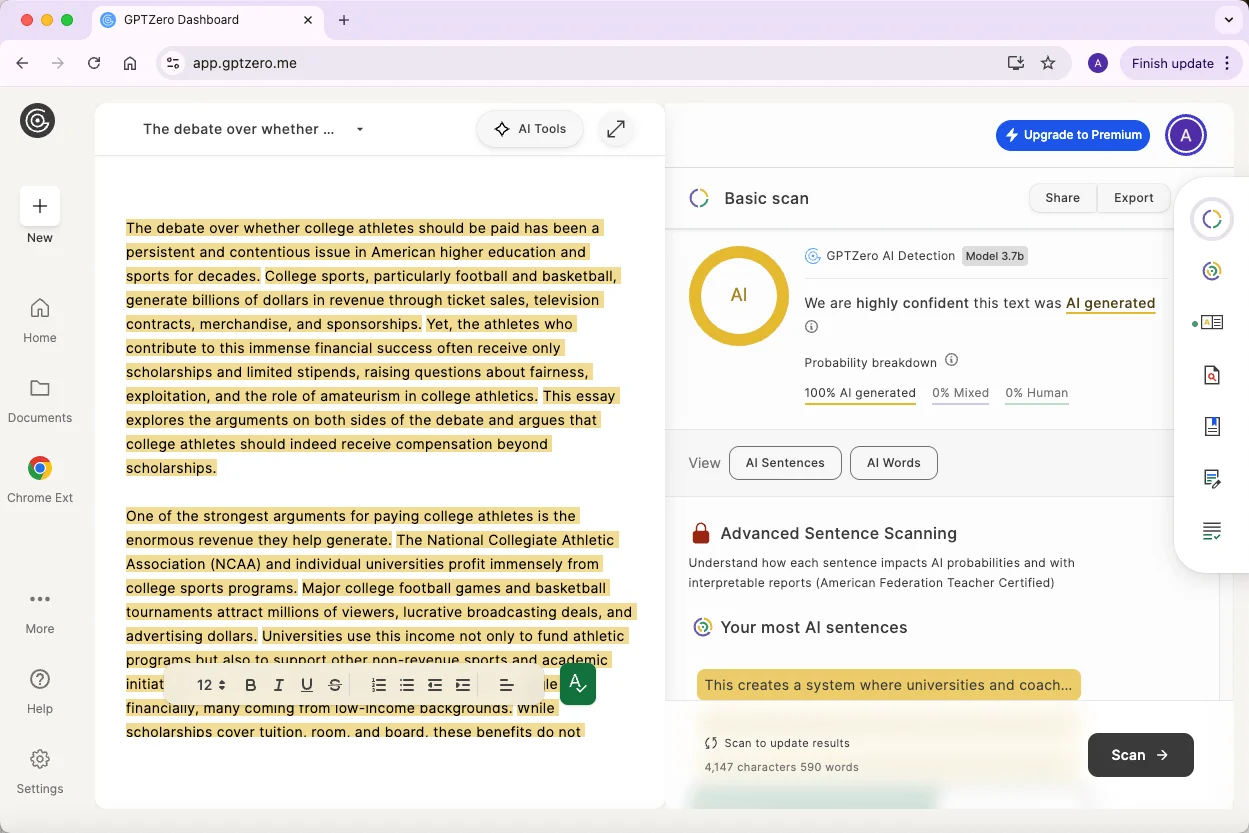
Task: Click the browser home icon
Action: 130,63
